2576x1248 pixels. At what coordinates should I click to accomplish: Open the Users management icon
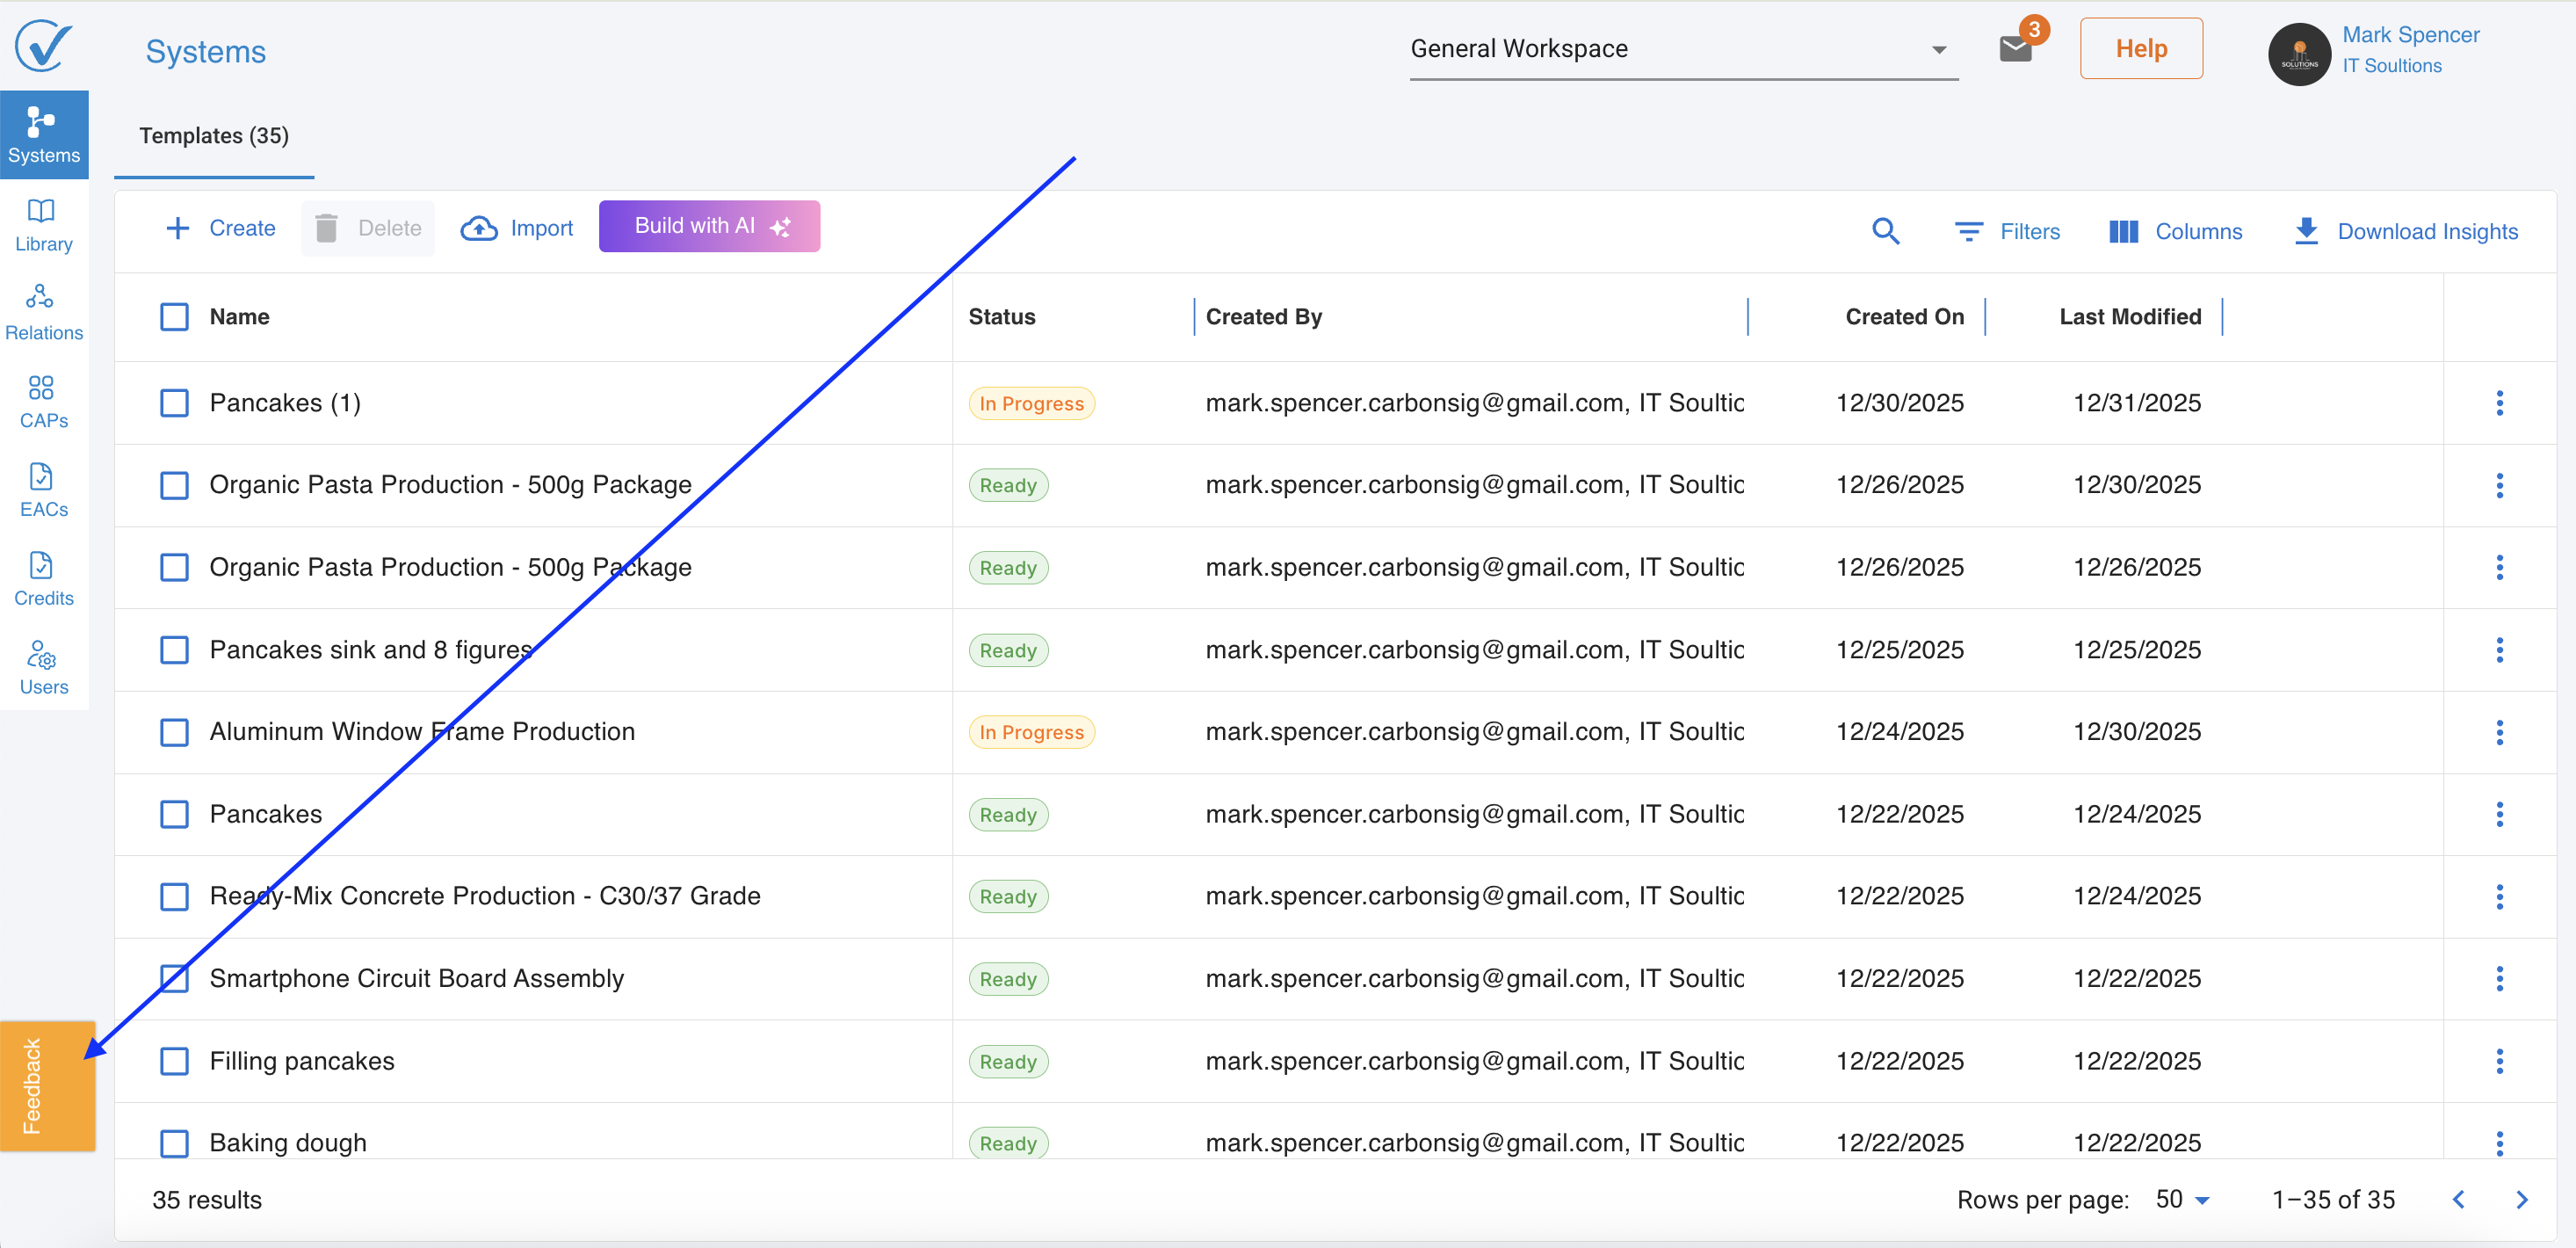tap(43, 668)
